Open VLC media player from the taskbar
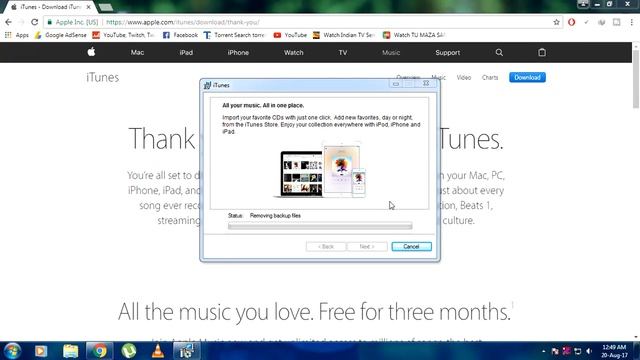 pyautogui.click(x=158, y=351)
